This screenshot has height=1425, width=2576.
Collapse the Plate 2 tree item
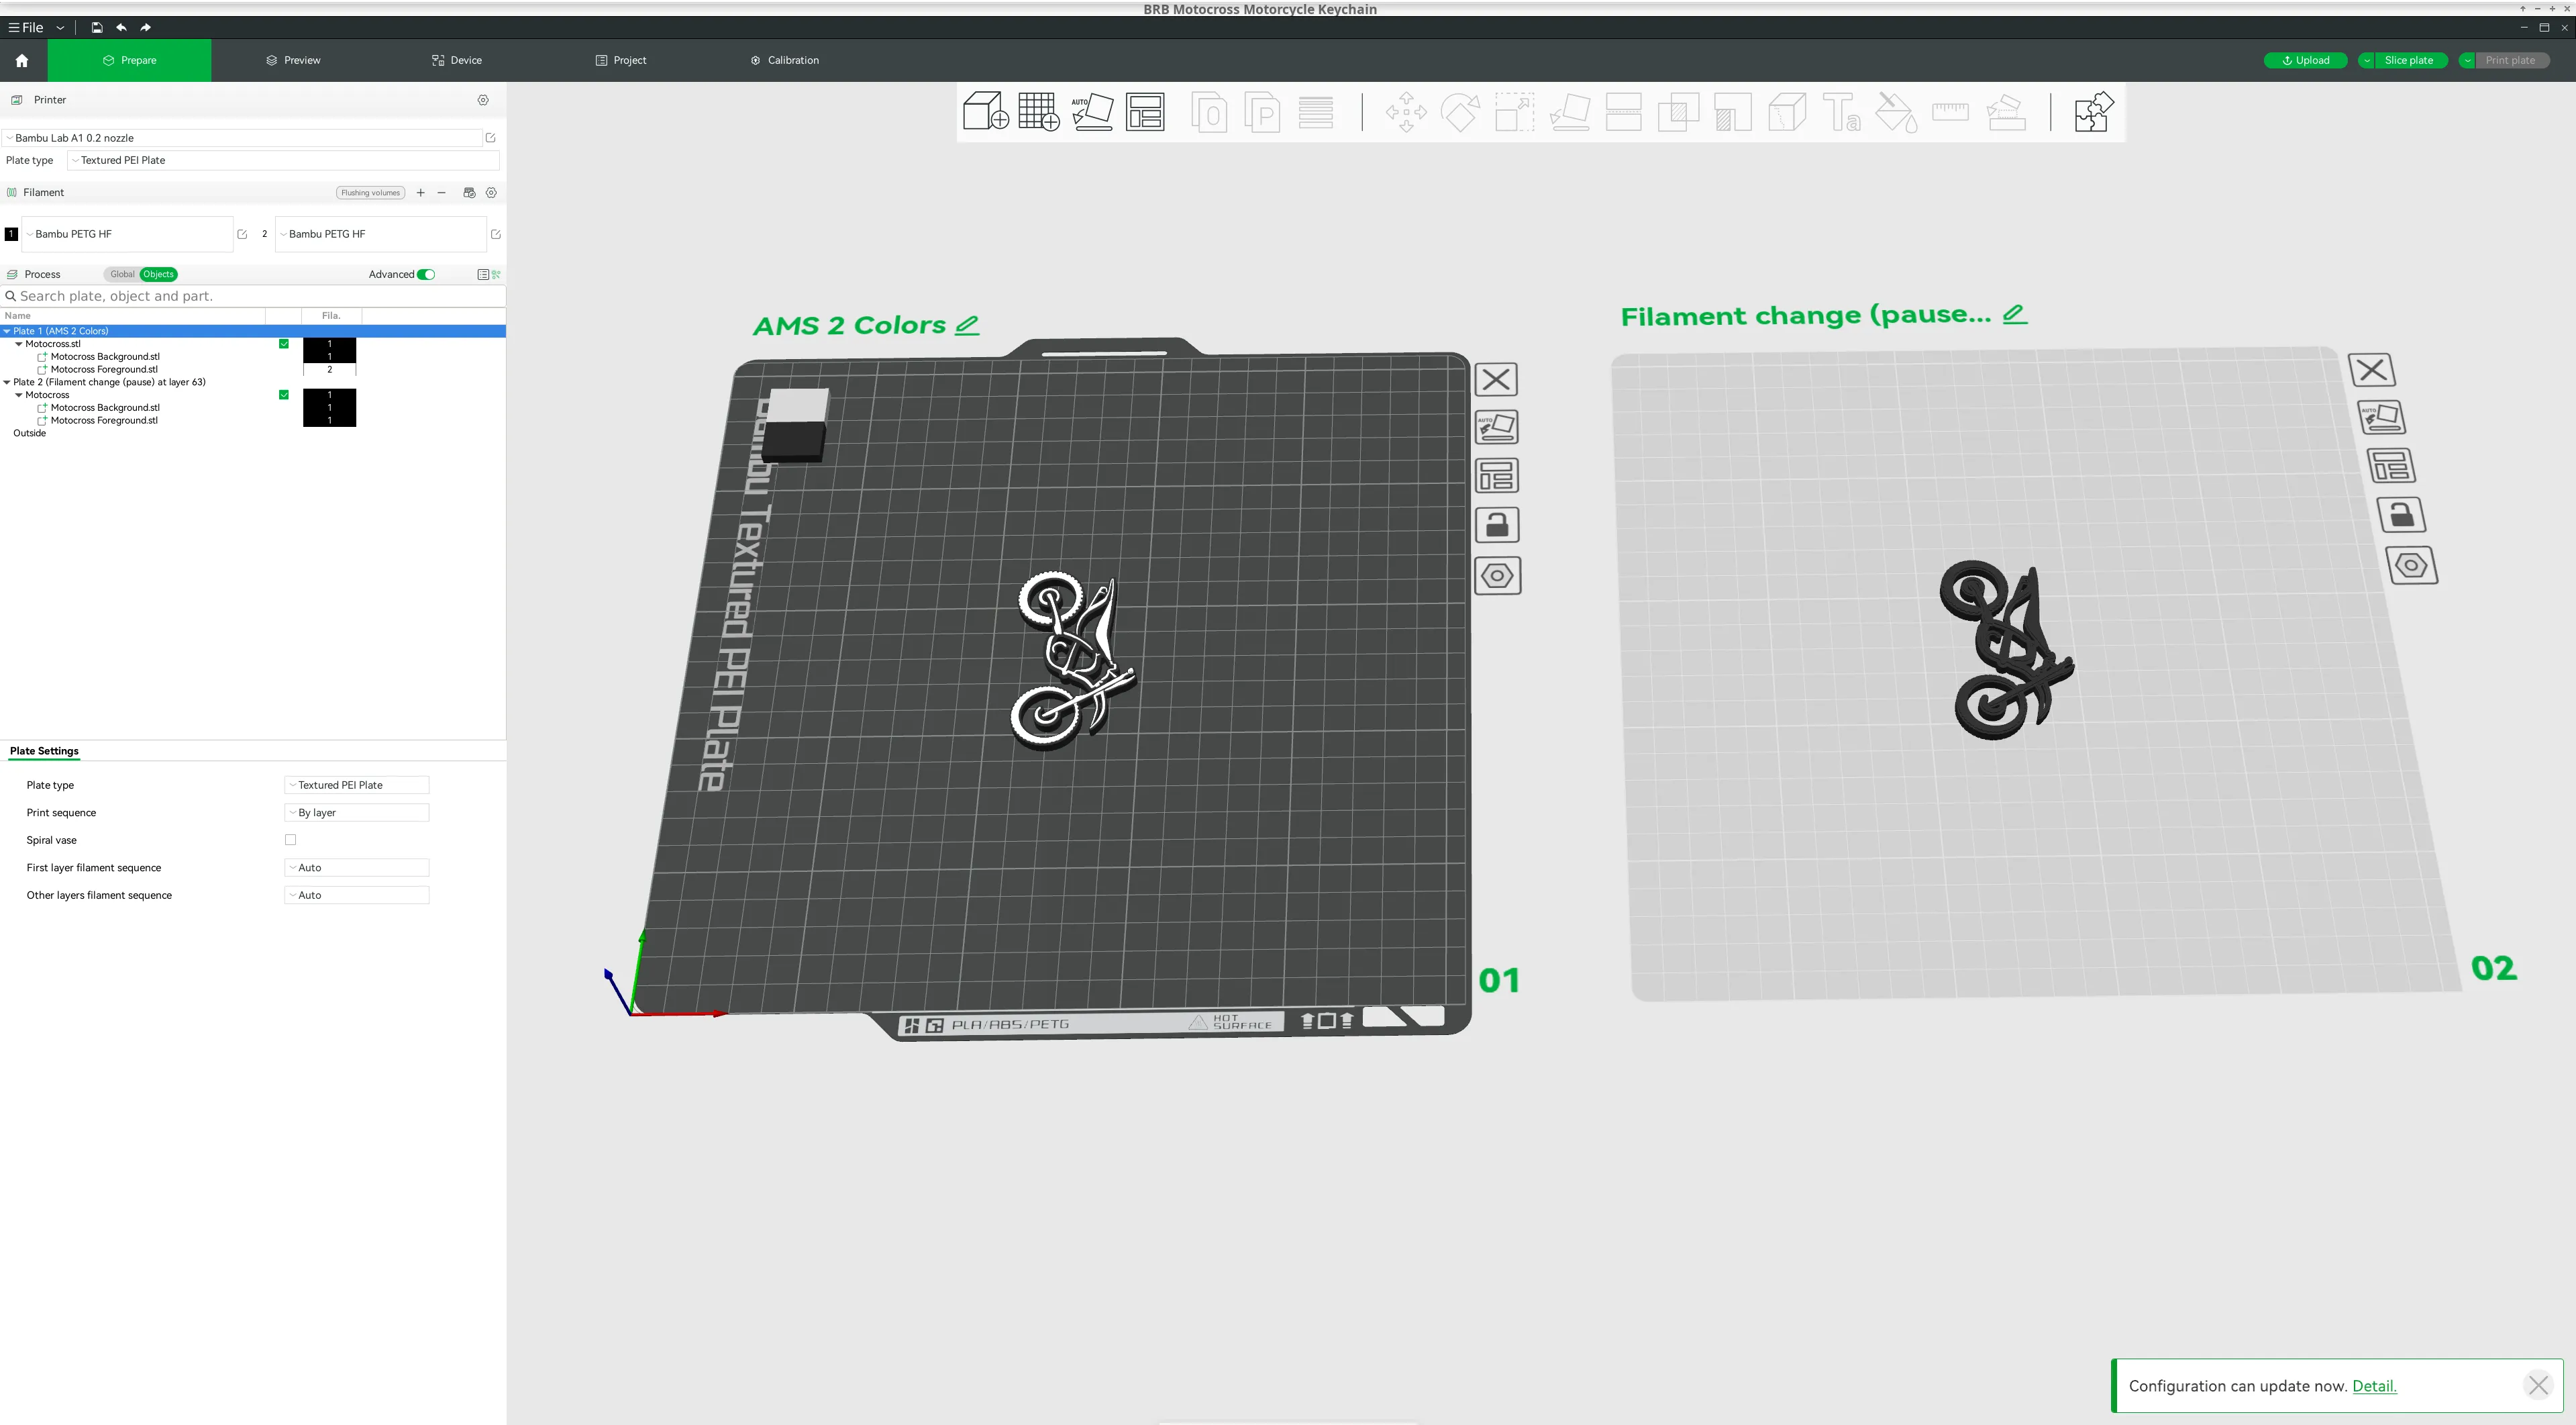pos(7,382)
